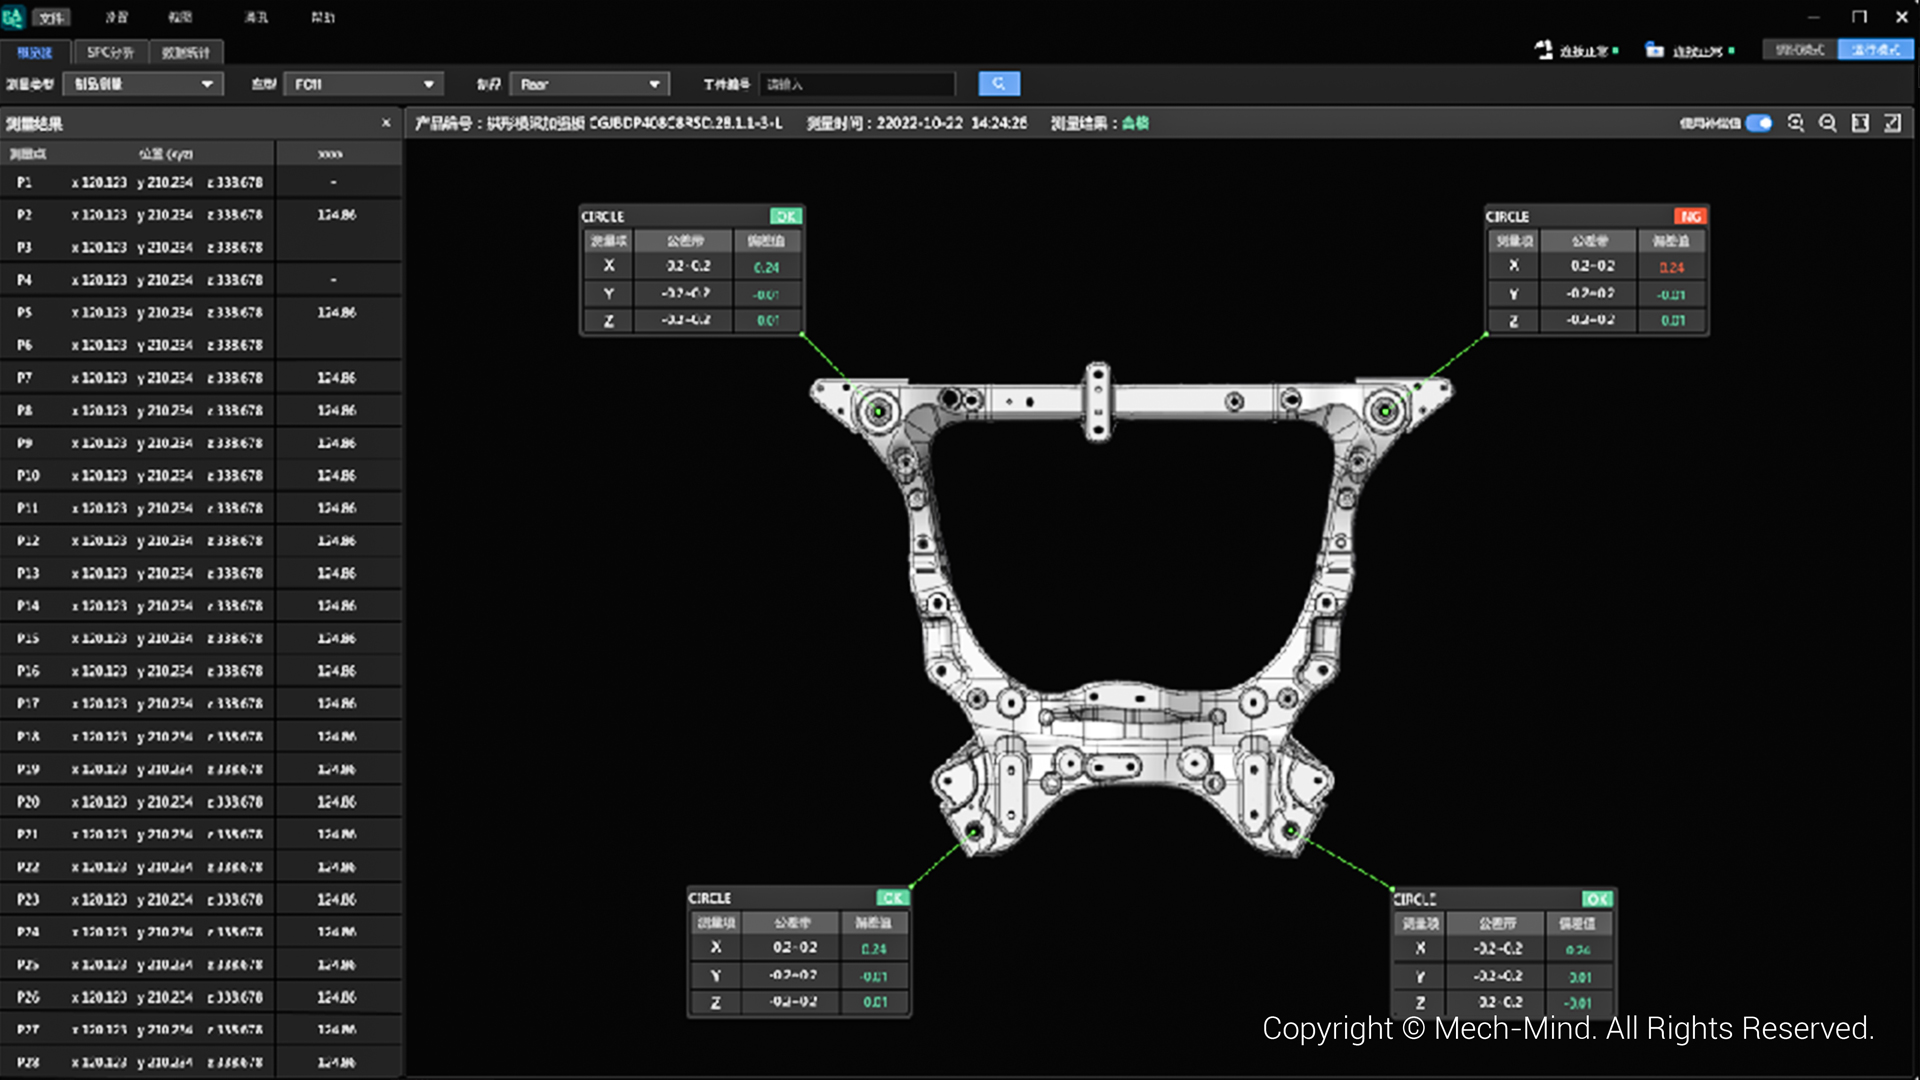The width and height of the screenshot is (1920, 1080).
Task: Open the first menu bar item
Action: (52, 17)
